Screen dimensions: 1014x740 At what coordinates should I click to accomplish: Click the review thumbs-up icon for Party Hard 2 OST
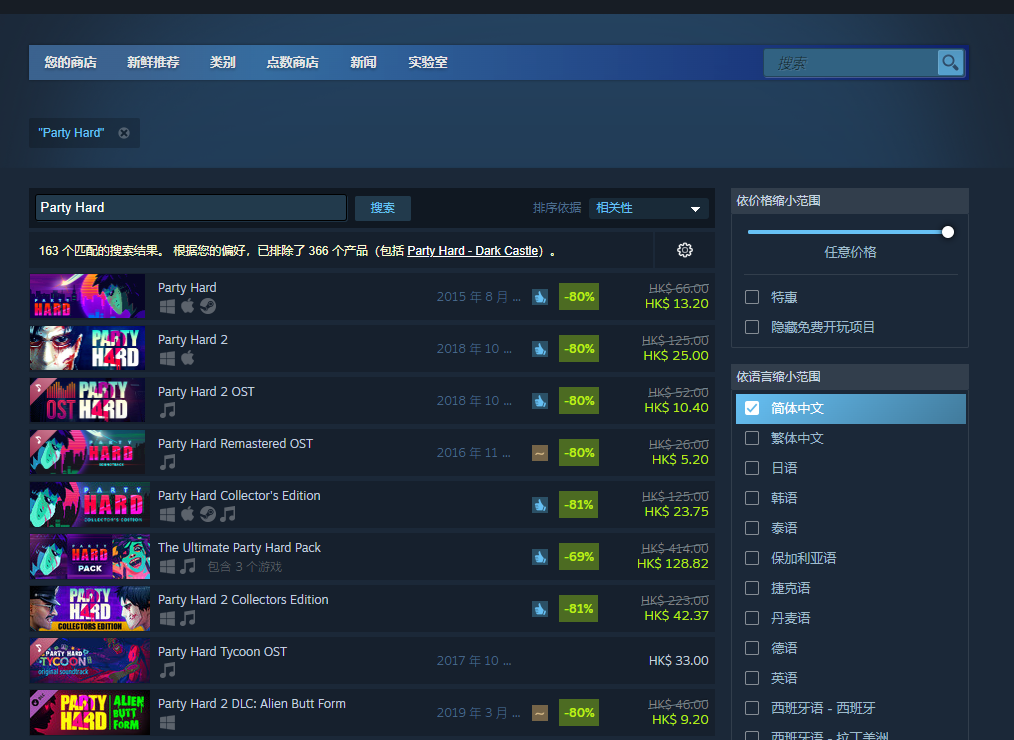coord(540,400)
